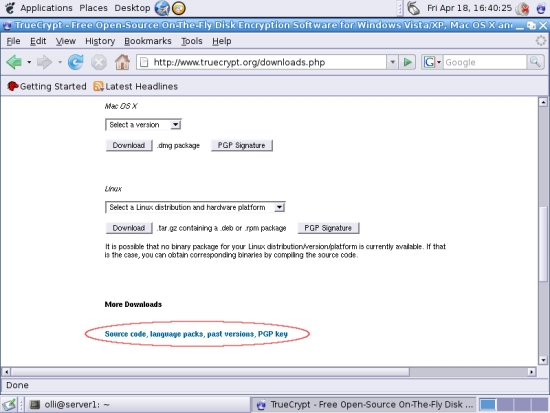Expand the Linux distribution and platform dropdown

click(x=195, y=207)
